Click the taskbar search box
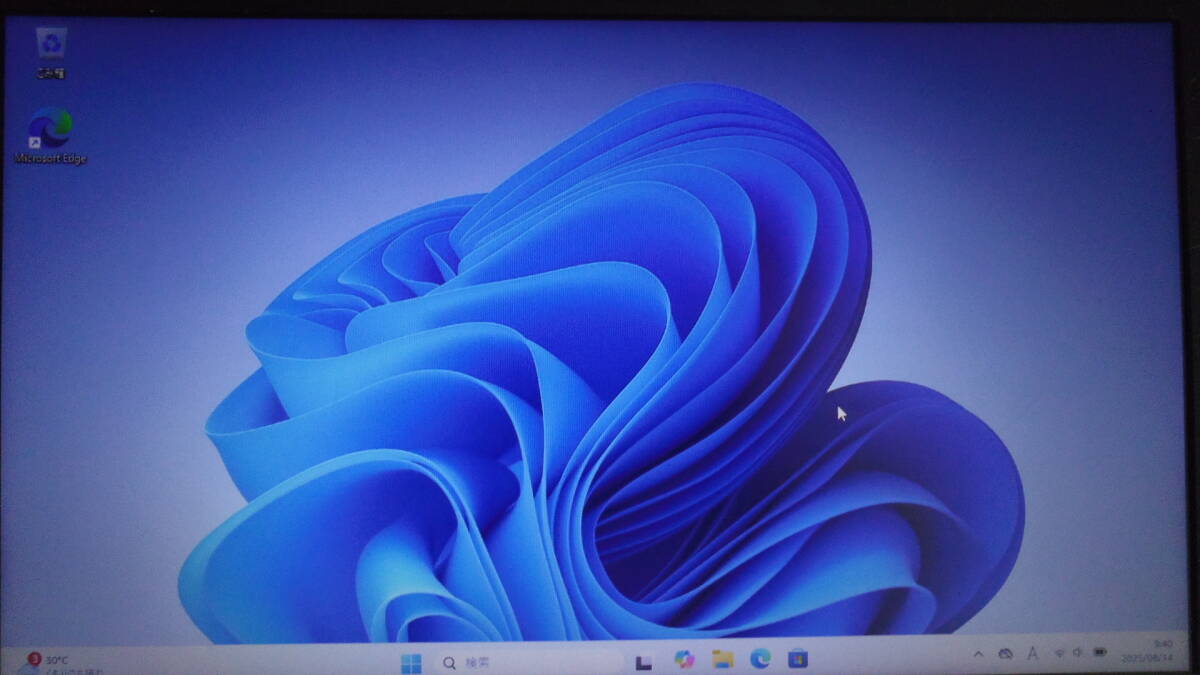The width and height of the screenshot is (1200, 675). (528, 662)
